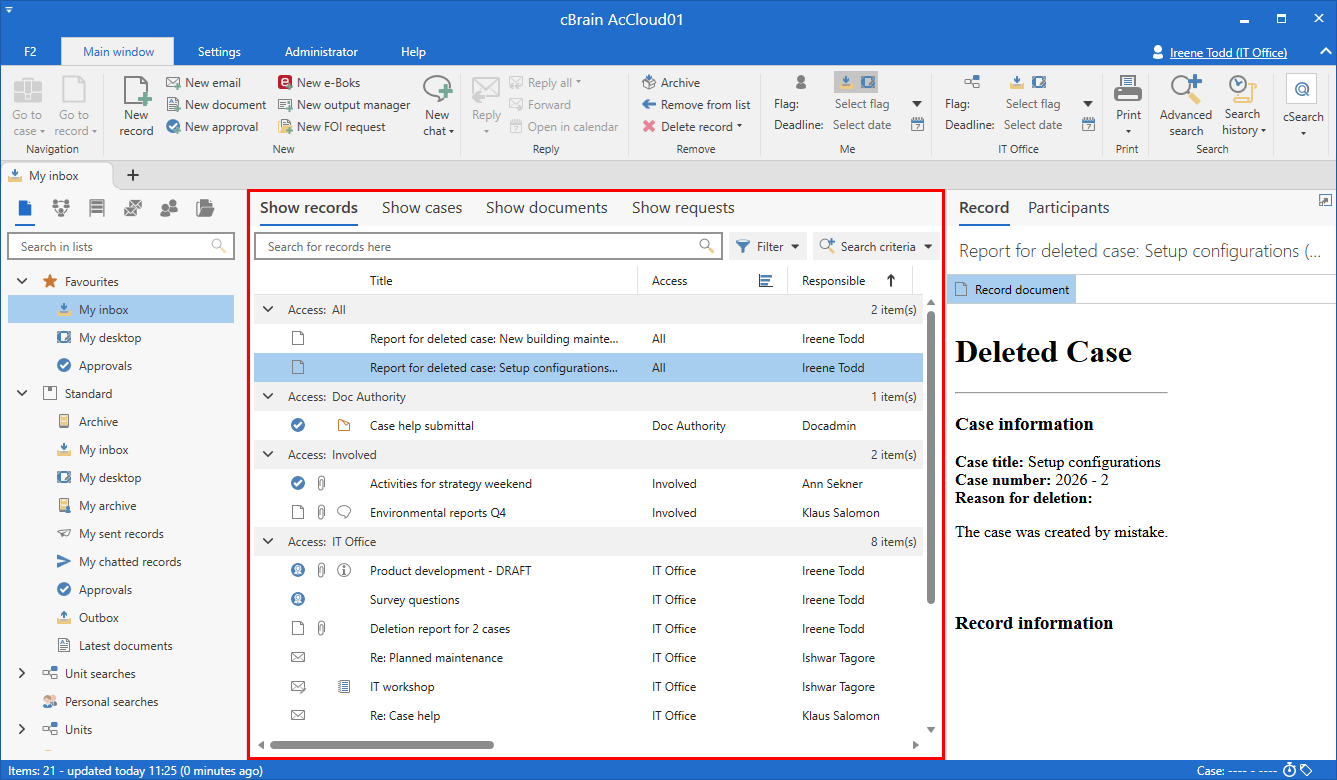This screenshot has height=780, width=1337.
Task: Create a New FOI request
Action: coord(332,127)
